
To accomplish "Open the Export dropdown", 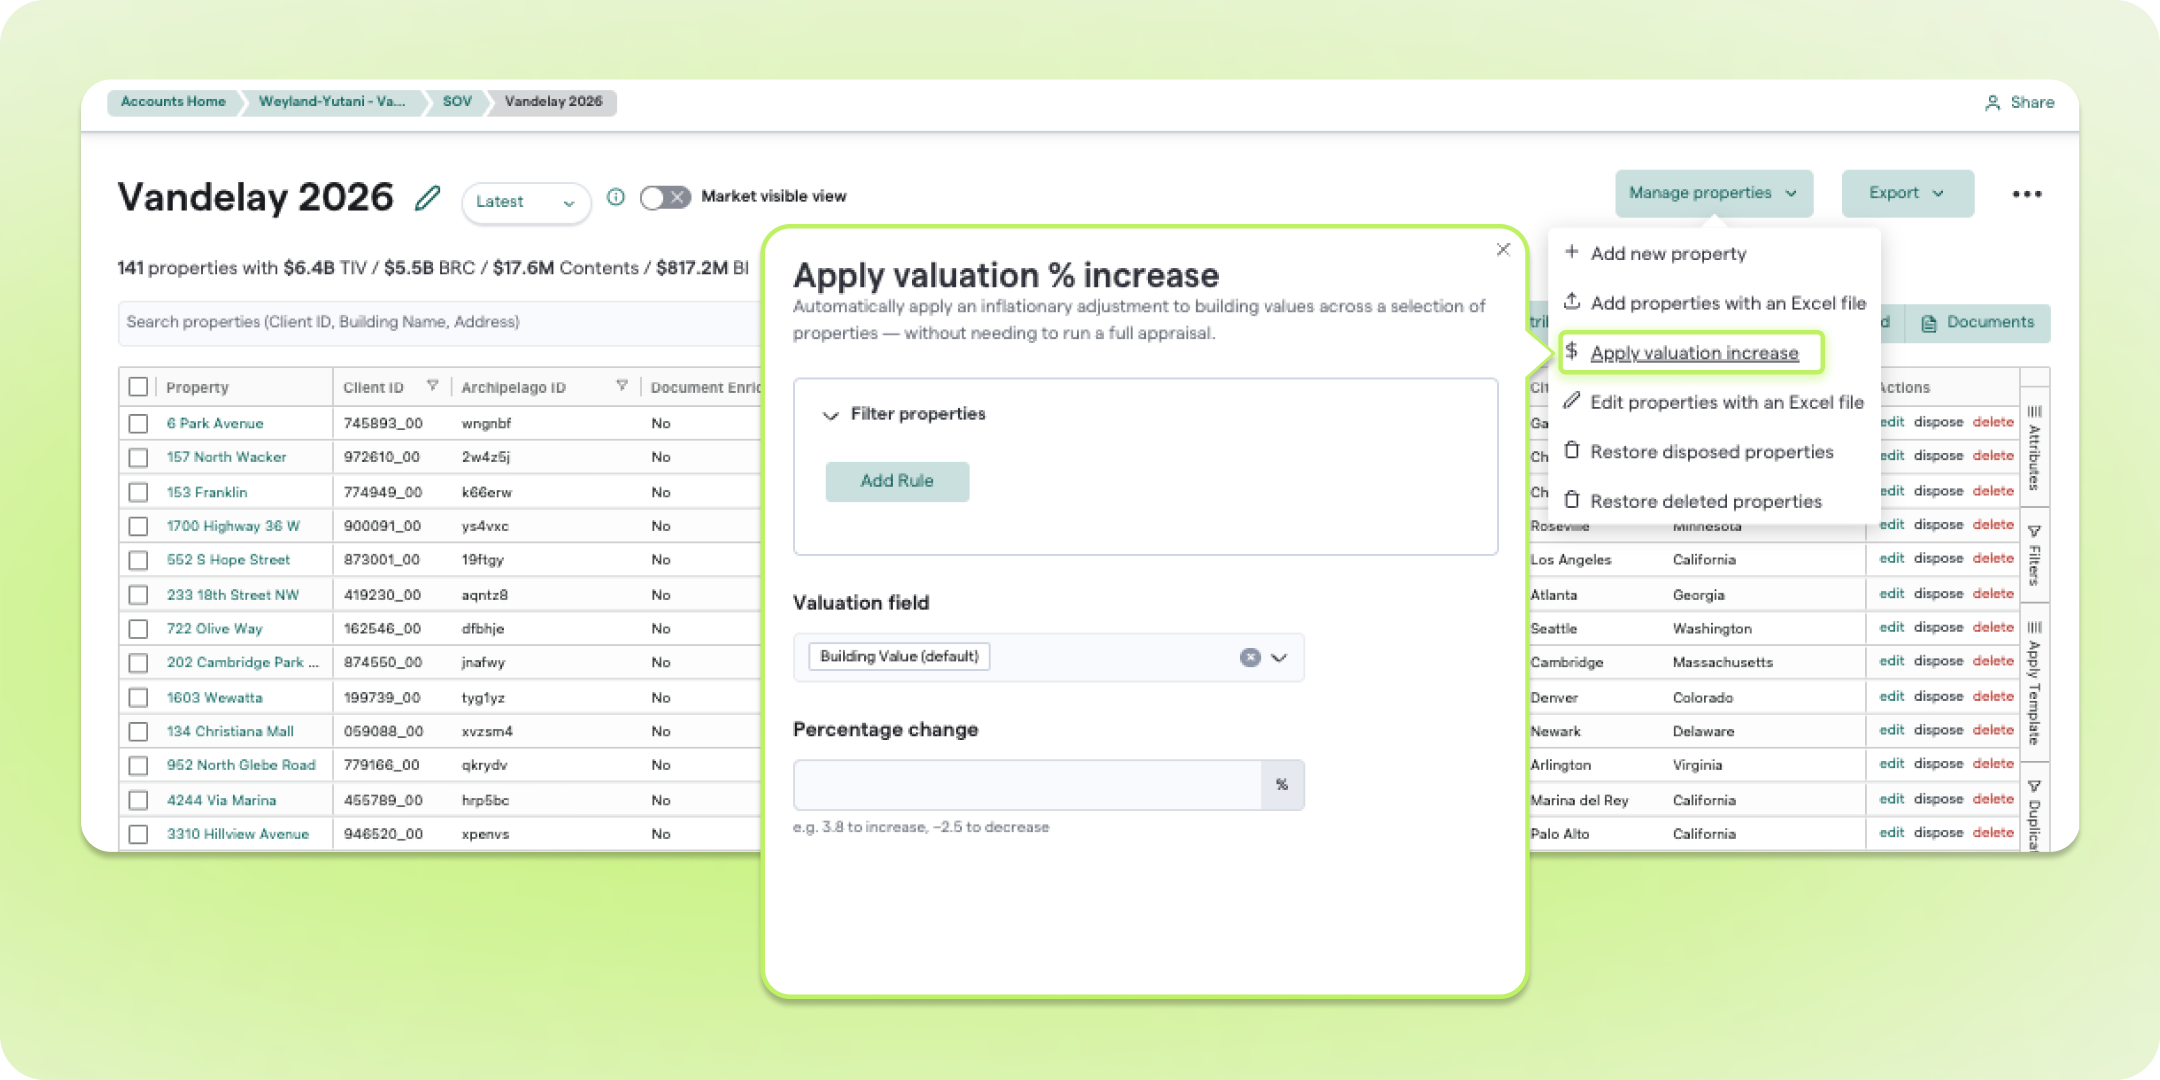I will [x=1907, y=193].
